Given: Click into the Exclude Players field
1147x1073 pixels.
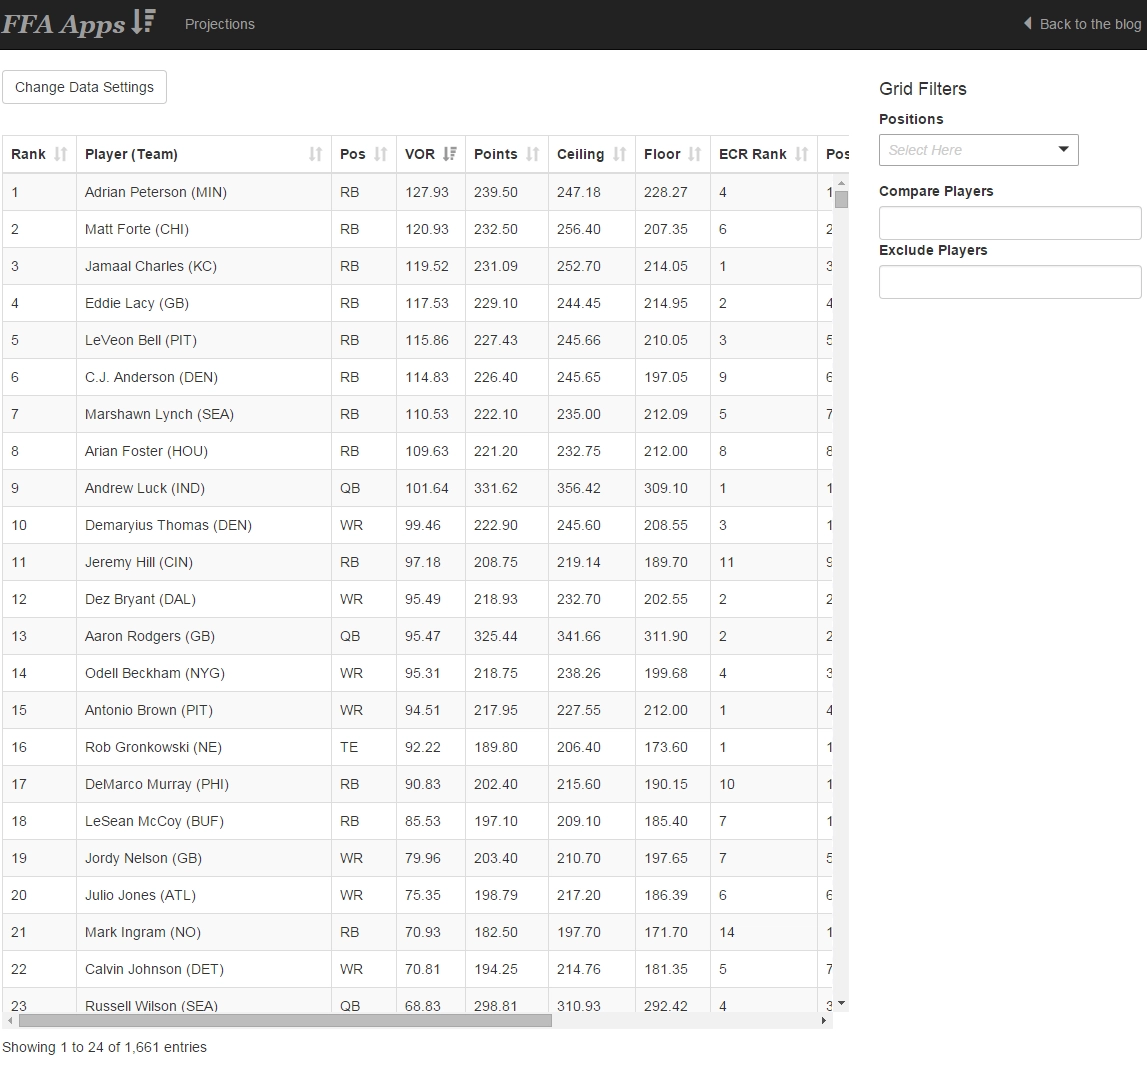Looking at the screenshot, I should point(1009,282).
